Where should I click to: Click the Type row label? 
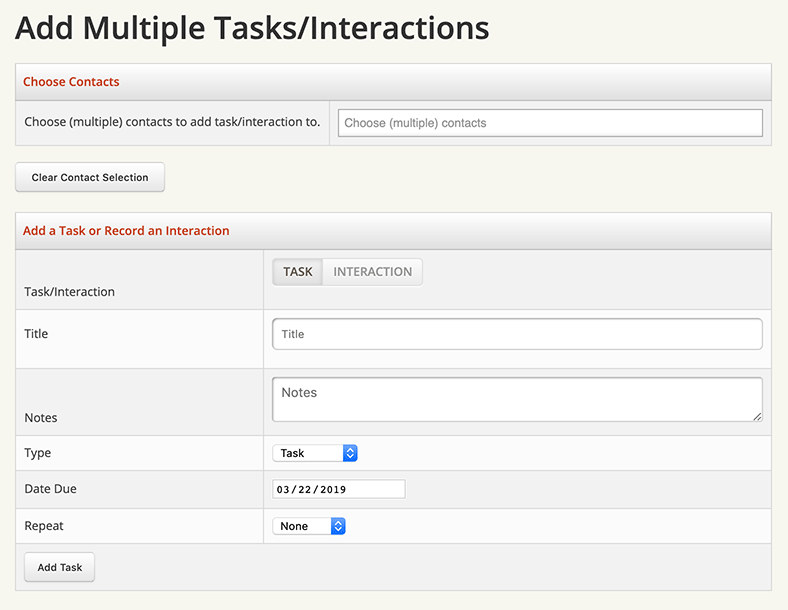tap(38, 453)
